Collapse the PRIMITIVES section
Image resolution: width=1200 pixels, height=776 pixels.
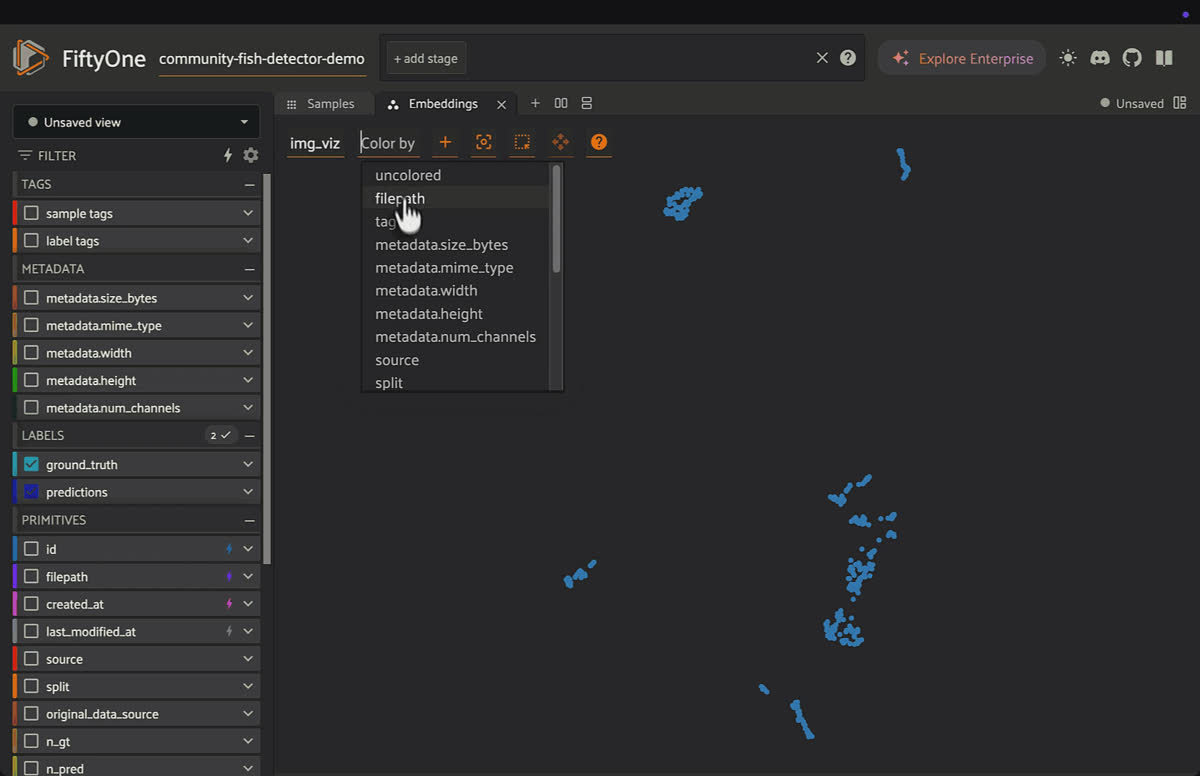[249, 521]
